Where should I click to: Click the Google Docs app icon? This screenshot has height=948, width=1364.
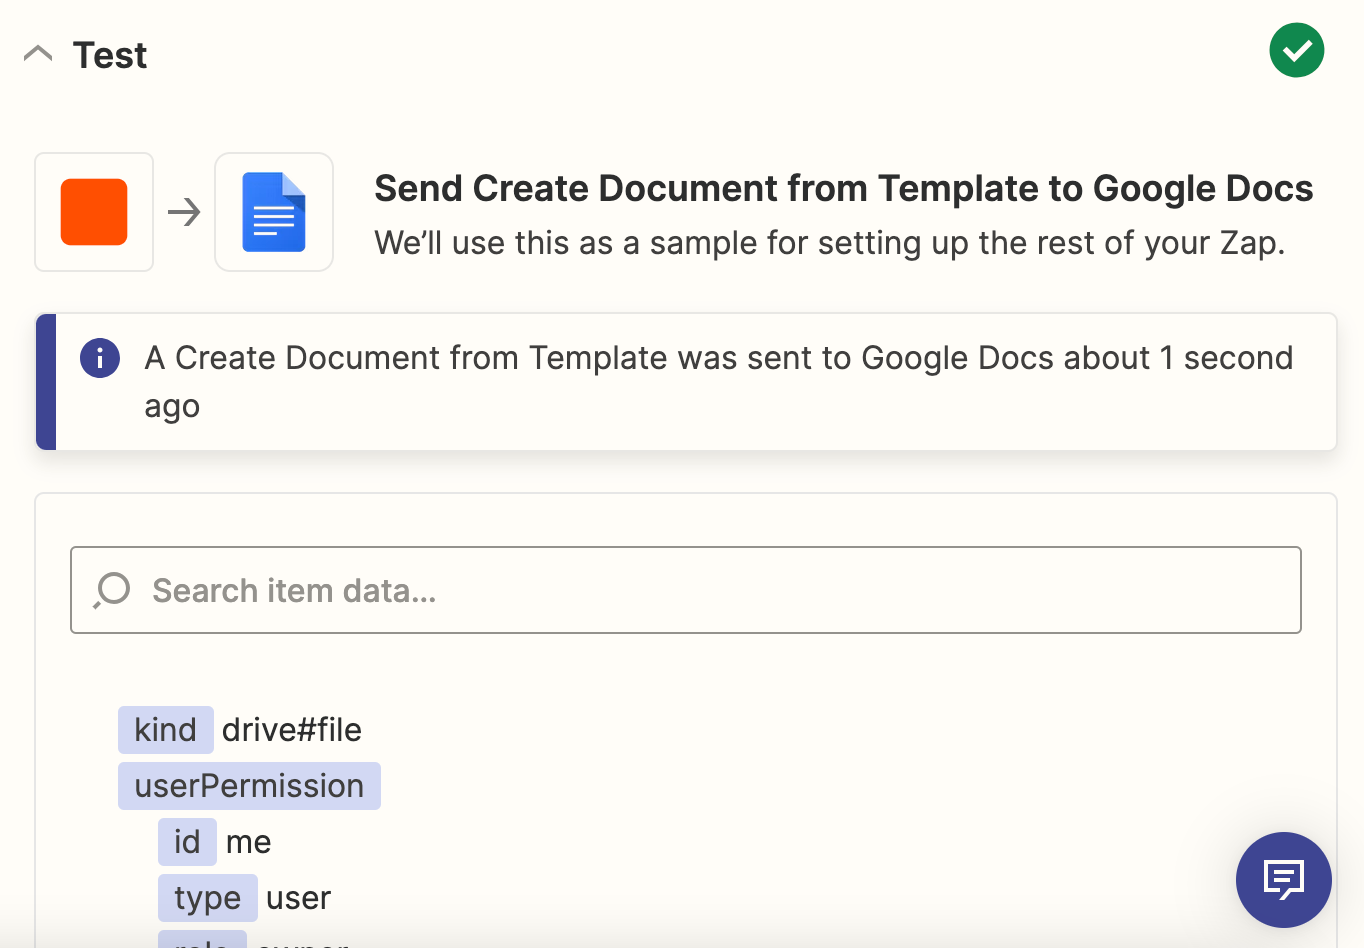(274, 212)
